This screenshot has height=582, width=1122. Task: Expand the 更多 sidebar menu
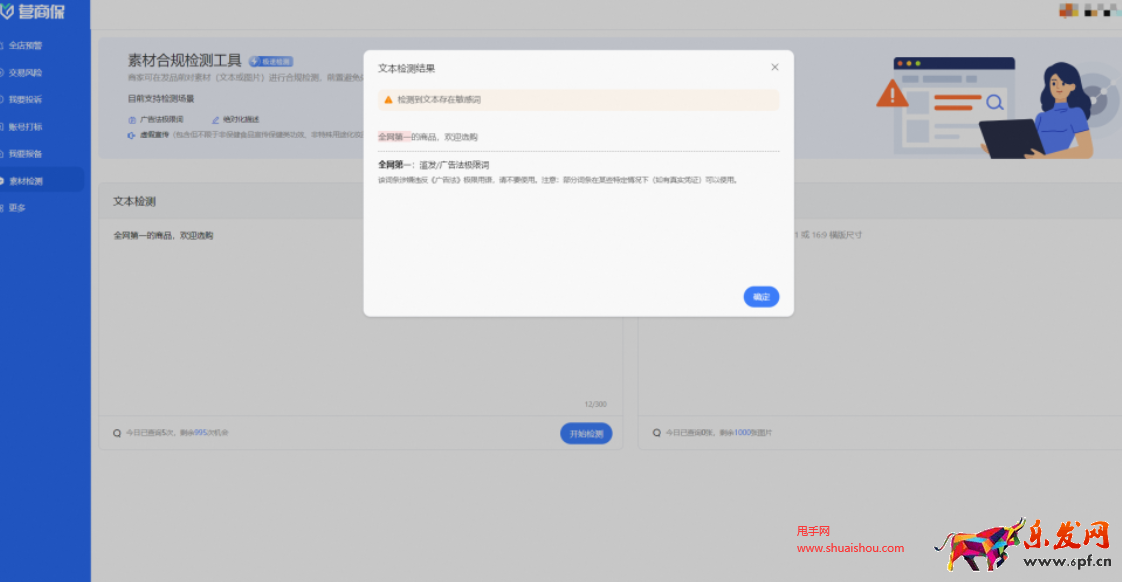click(20, 207)
